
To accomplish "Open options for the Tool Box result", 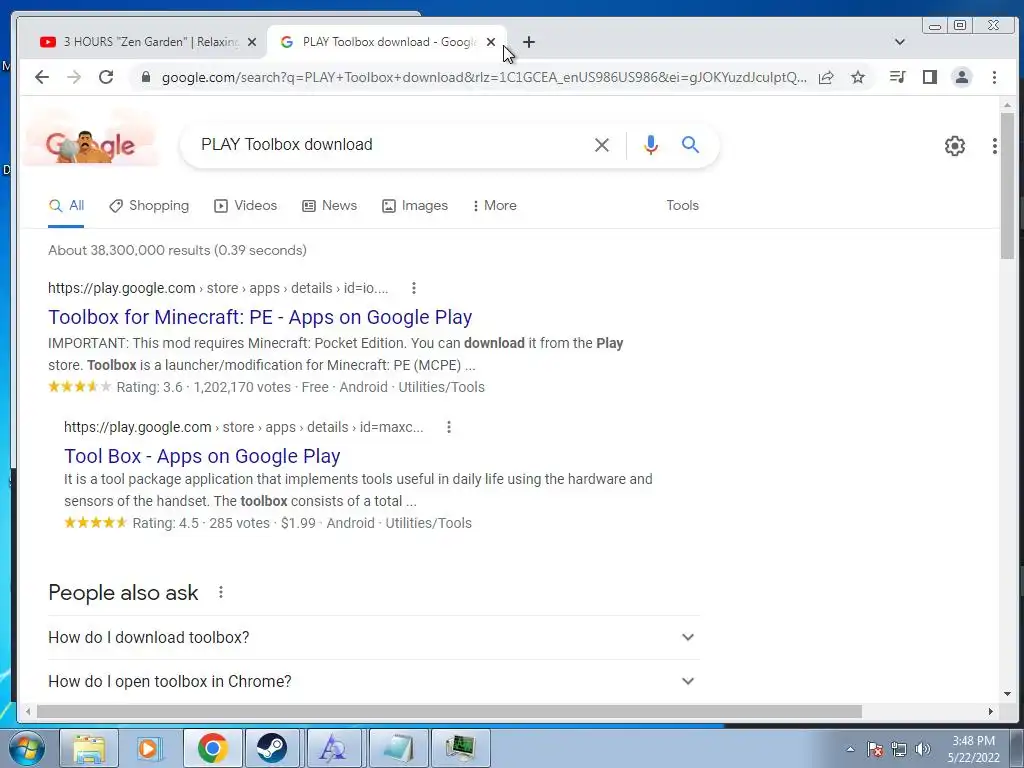I will [449, 427].
